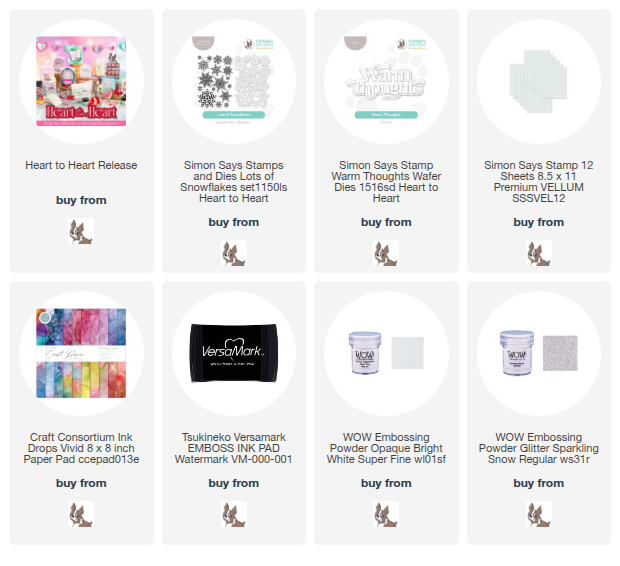The image size is (620, 566).
Task: Click the store icon under Warm Thoughts Wafer Dies
Action: point(386,253)
